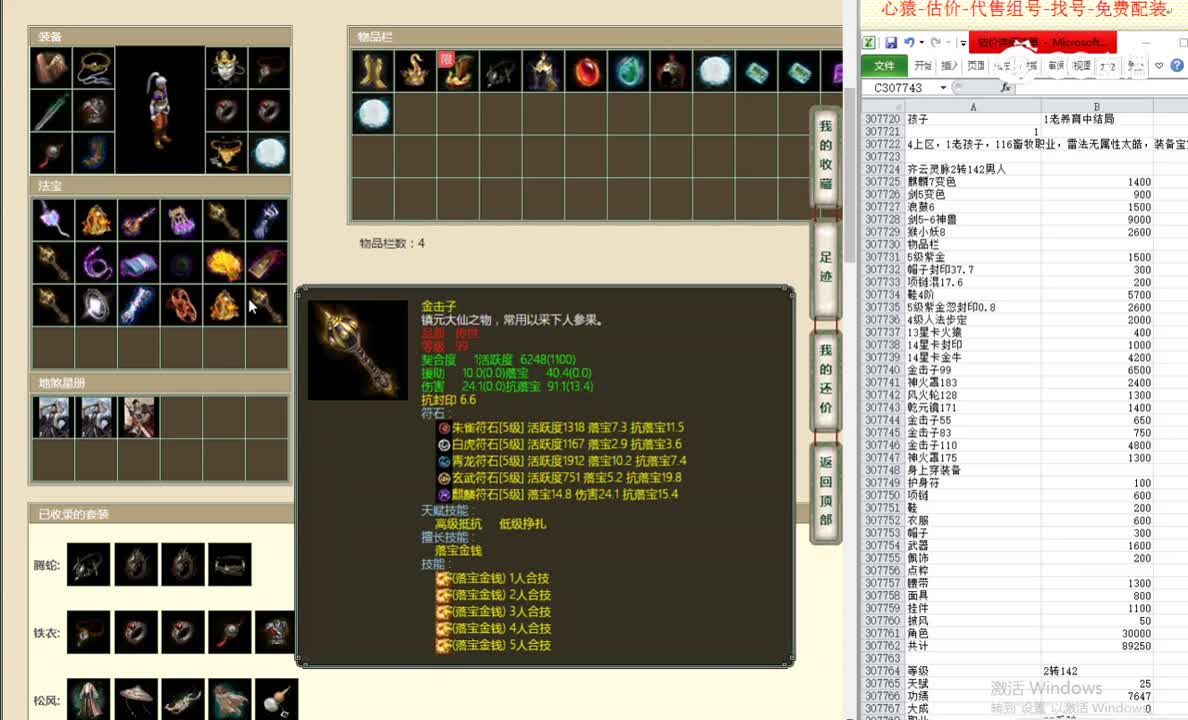The image size is (1188, 720).
Task: Click cell with value 89250
Action: (x=1097, y=646)
